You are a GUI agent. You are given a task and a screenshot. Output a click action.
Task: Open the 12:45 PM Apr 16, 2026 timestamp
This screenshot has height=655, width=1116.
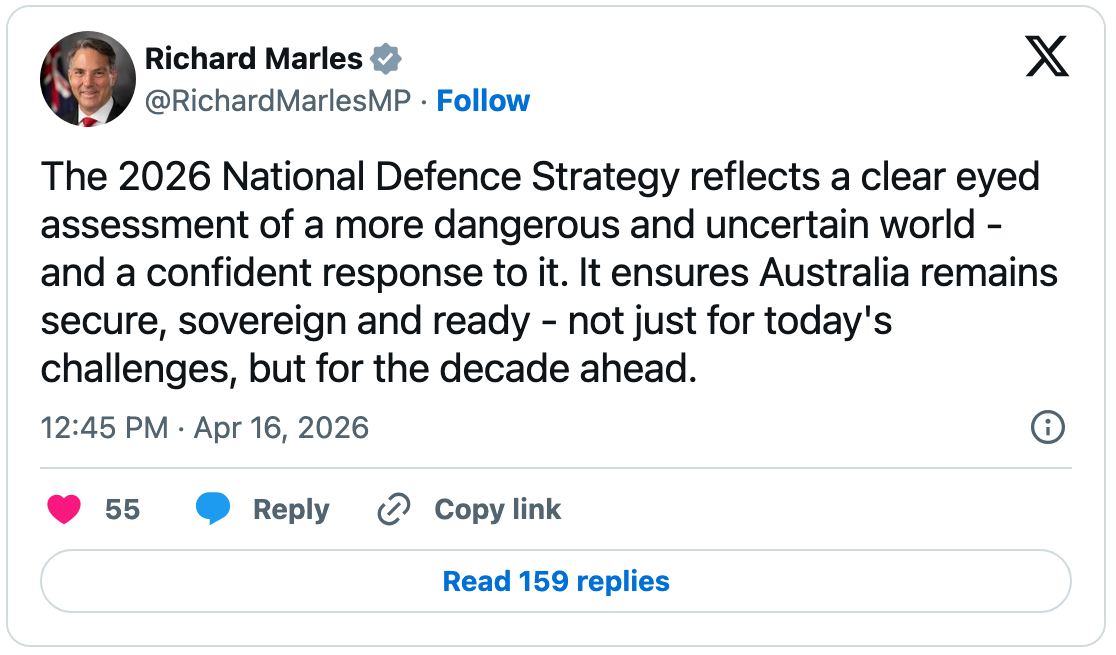pos(205,428)
